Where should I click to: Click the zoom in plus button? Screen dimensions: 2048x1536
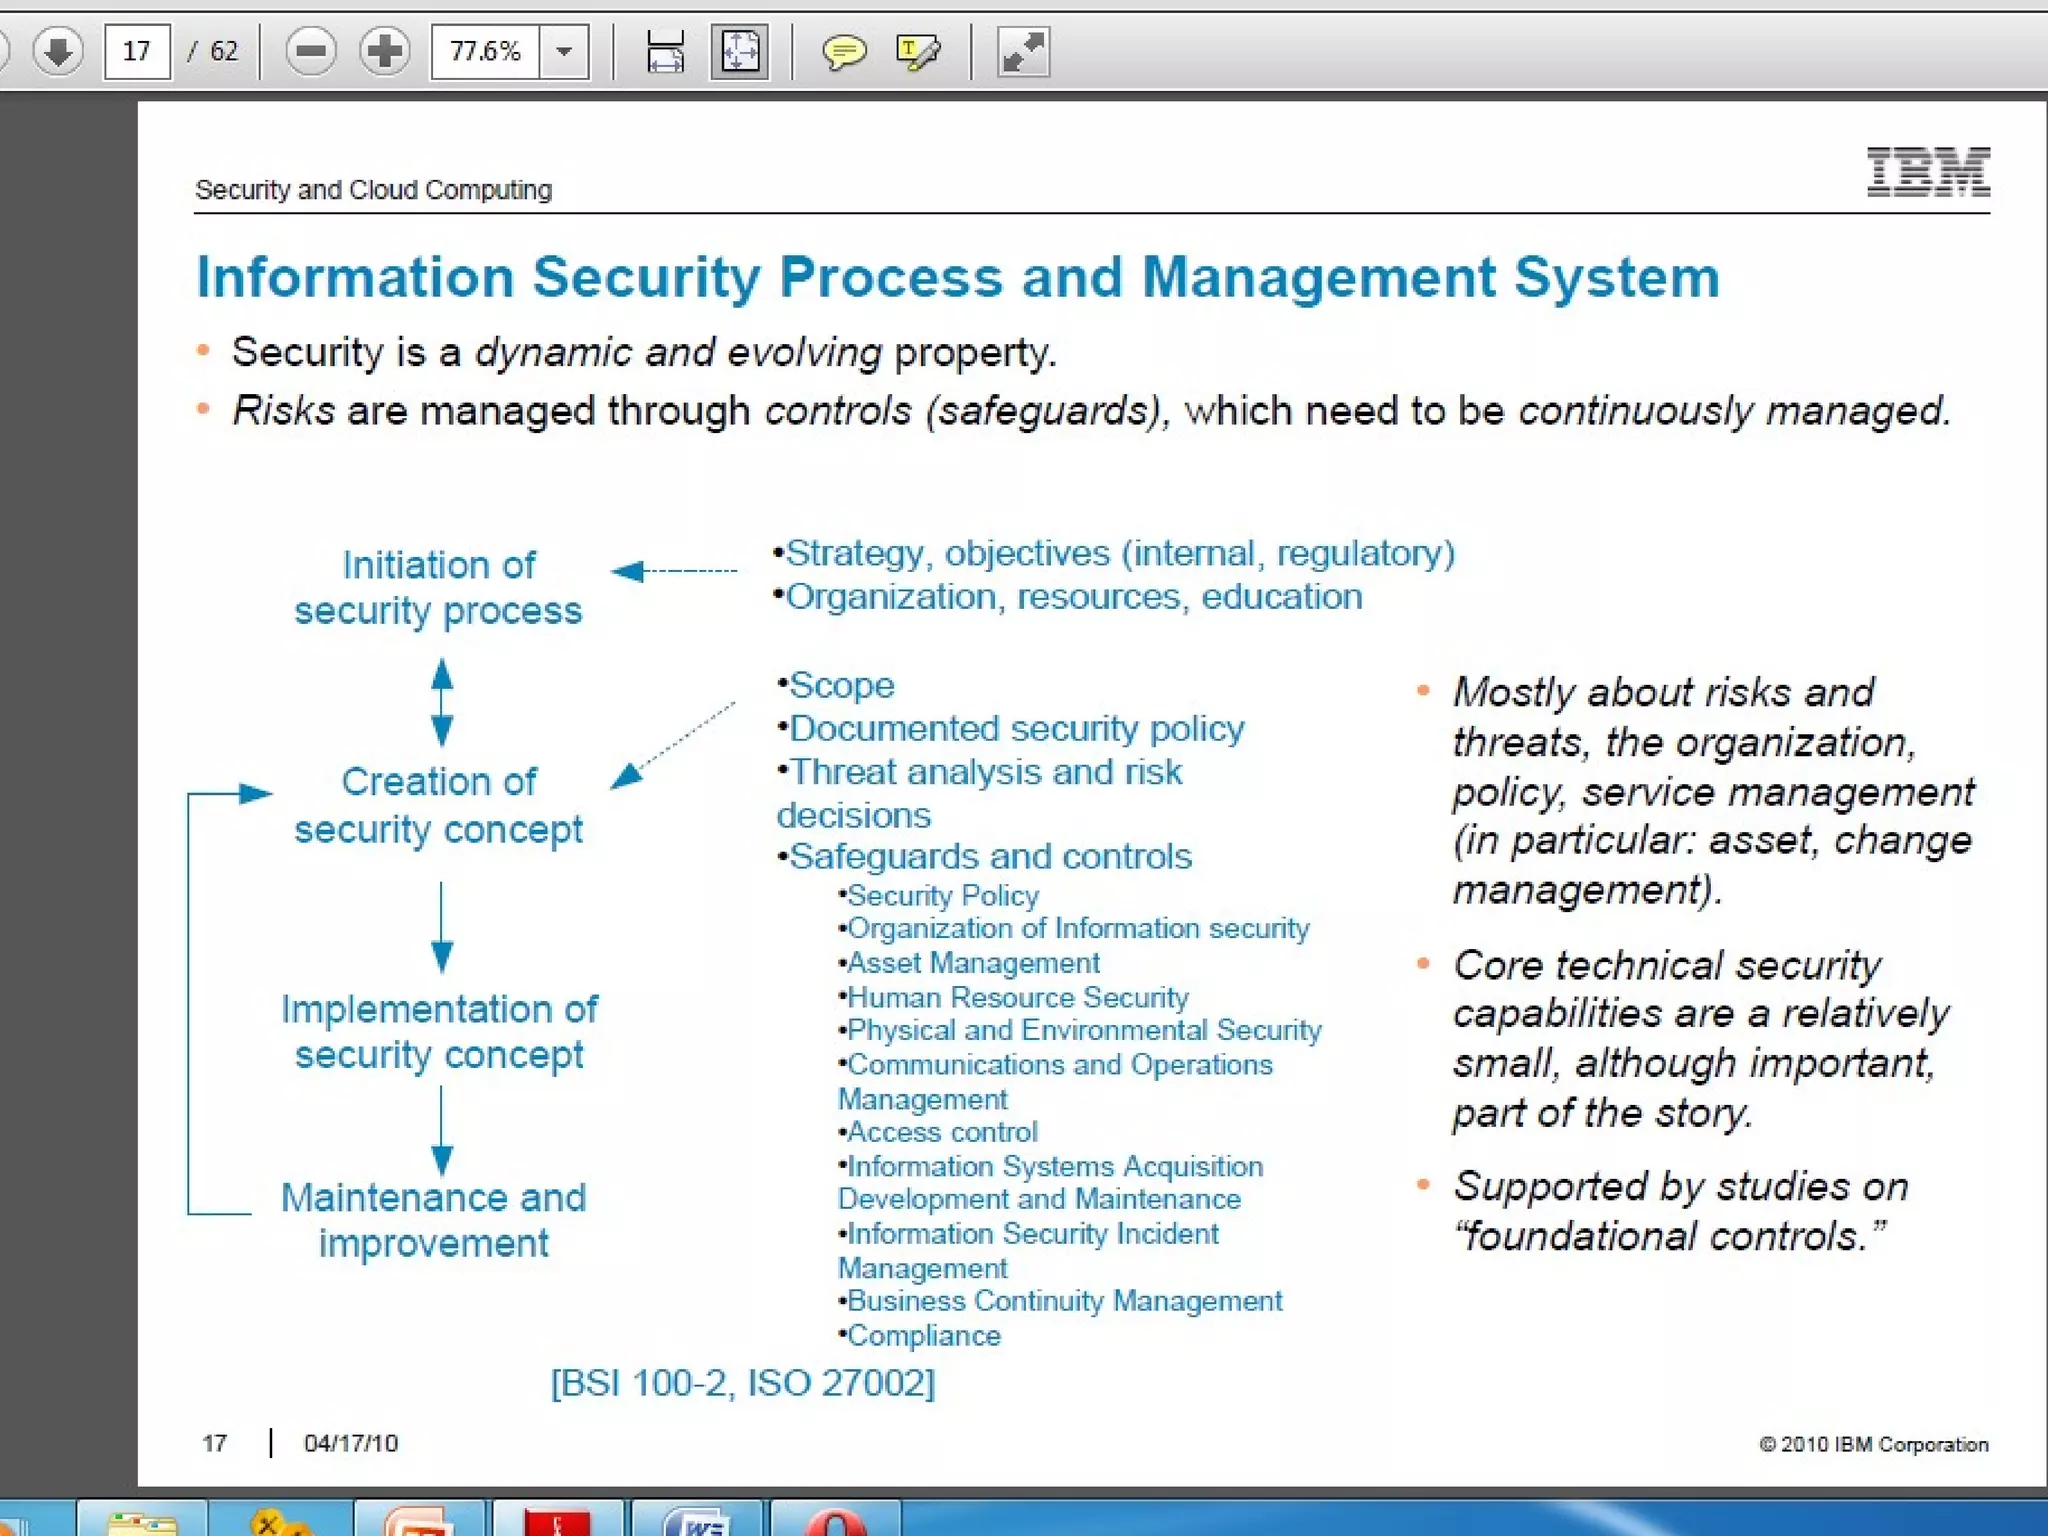(x=385, y=51)
